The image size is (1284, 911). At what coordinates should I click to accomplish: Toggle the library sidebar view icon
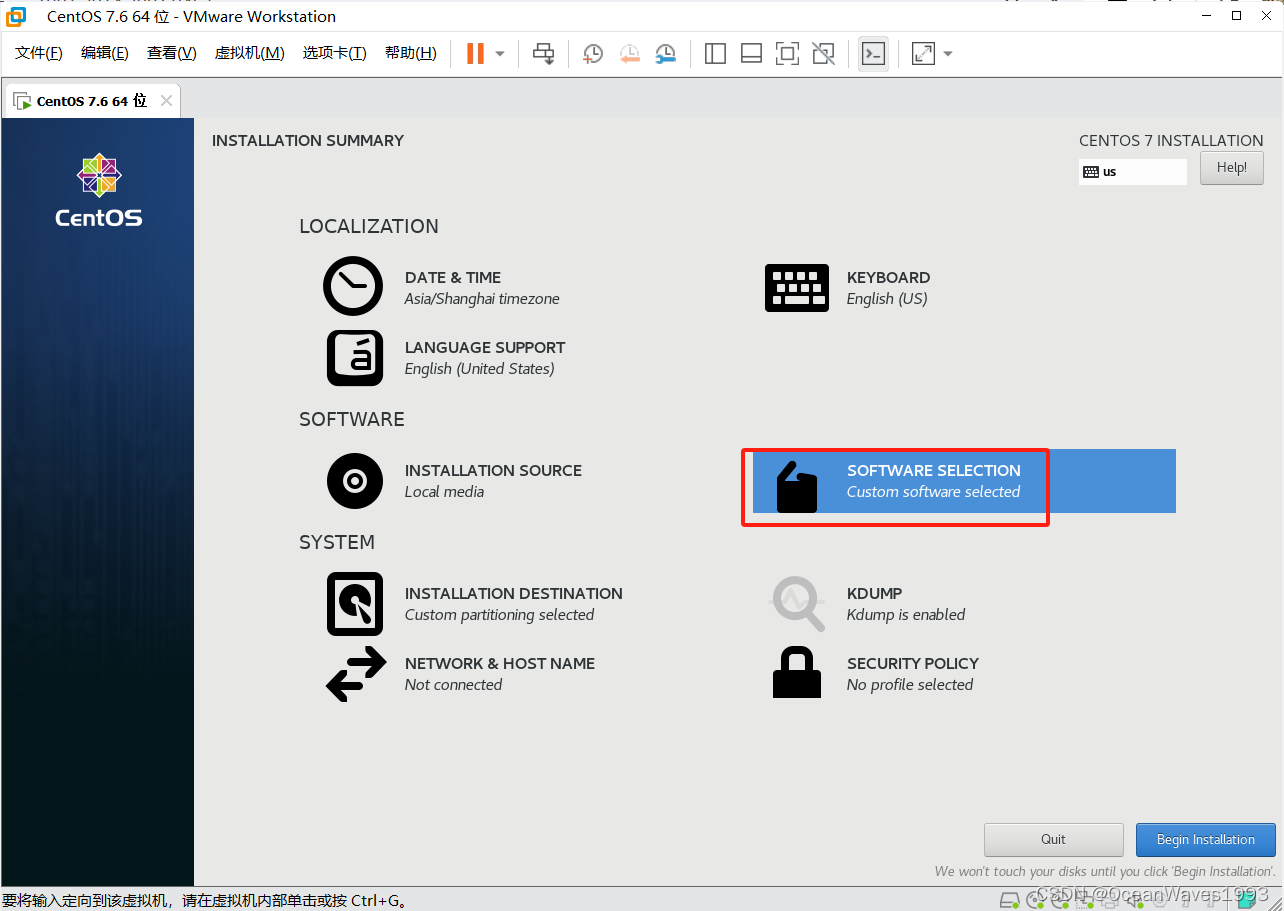tap(715, 54)
